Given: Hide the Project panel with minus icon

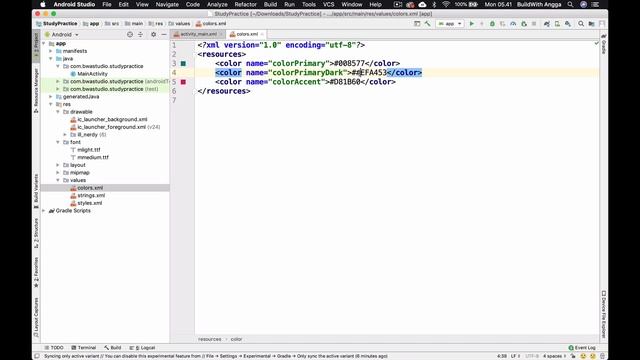Looking at the screenshot, I should [164, 35].
